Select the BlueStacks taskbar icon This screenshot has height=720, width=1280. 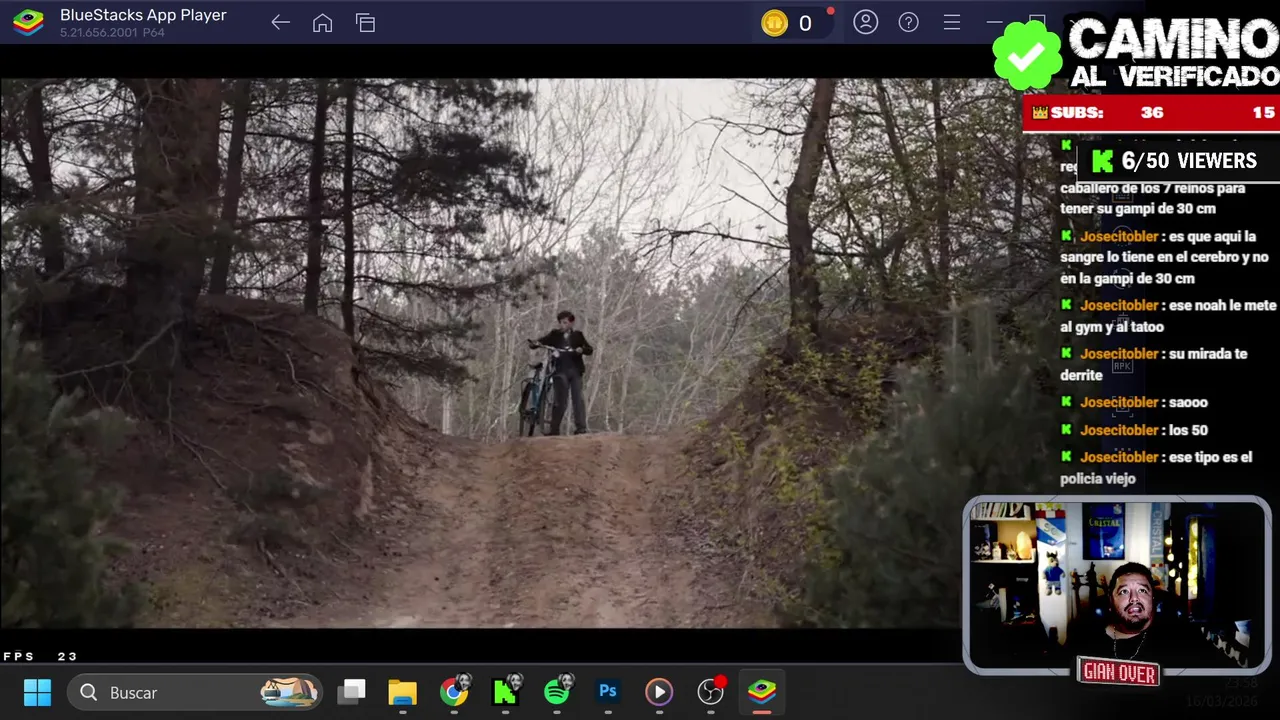tap(762, 692)
